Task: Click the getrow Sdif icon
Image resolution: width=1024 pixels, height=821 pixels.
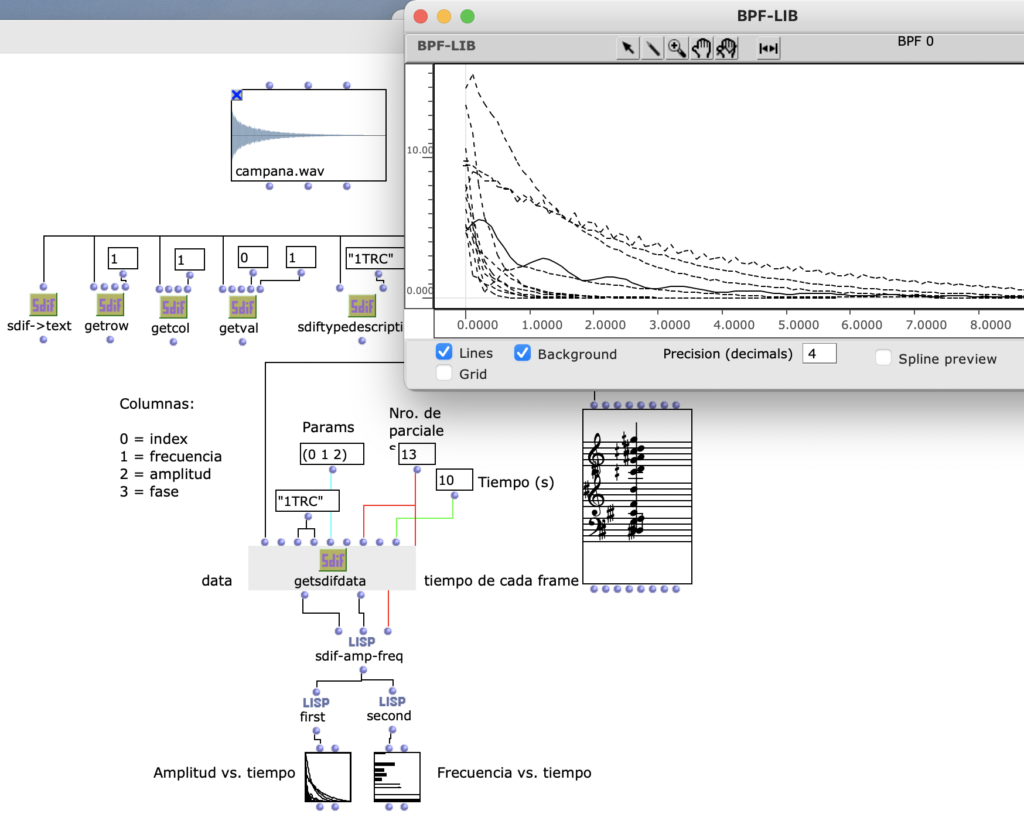Action: (x=110, y=305)
